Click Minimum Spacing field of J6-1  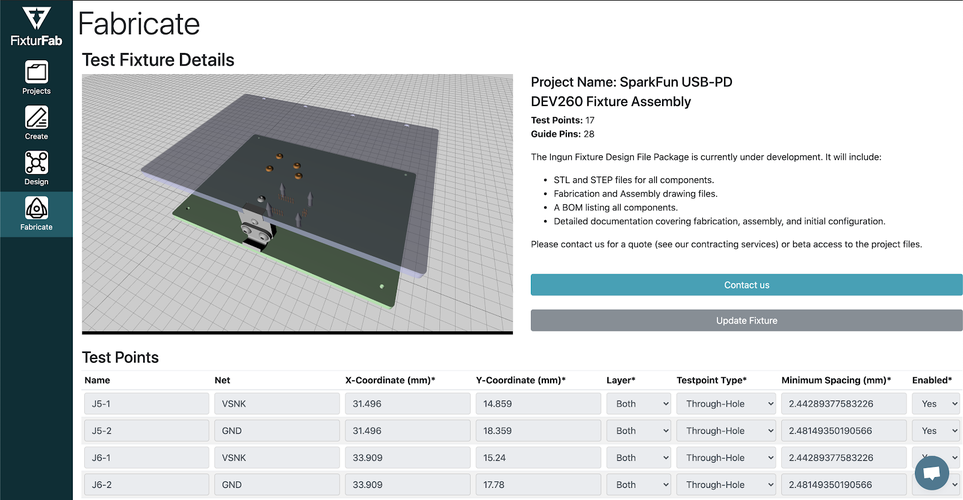point(844,458)
